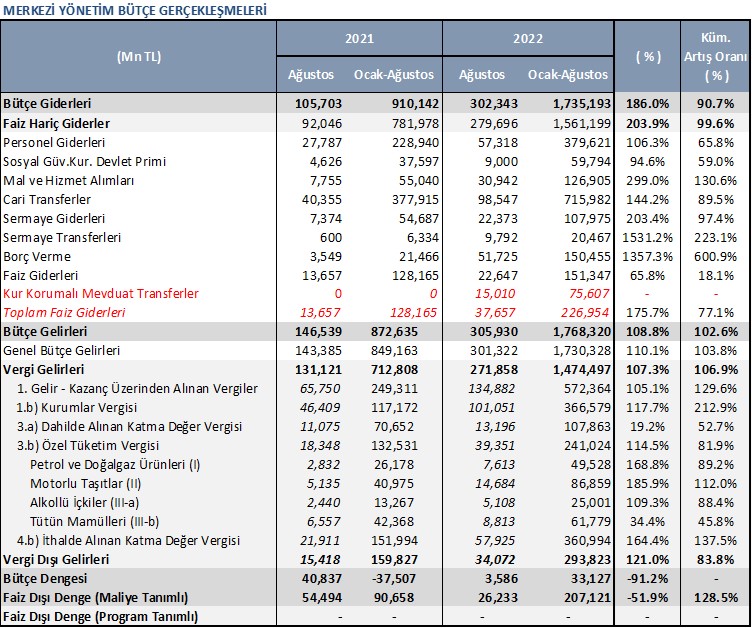This screenshot has height=628, width=752.
Task: Select 'Motorlu Taşıtlar (II)' label
Action: [85, 484]
